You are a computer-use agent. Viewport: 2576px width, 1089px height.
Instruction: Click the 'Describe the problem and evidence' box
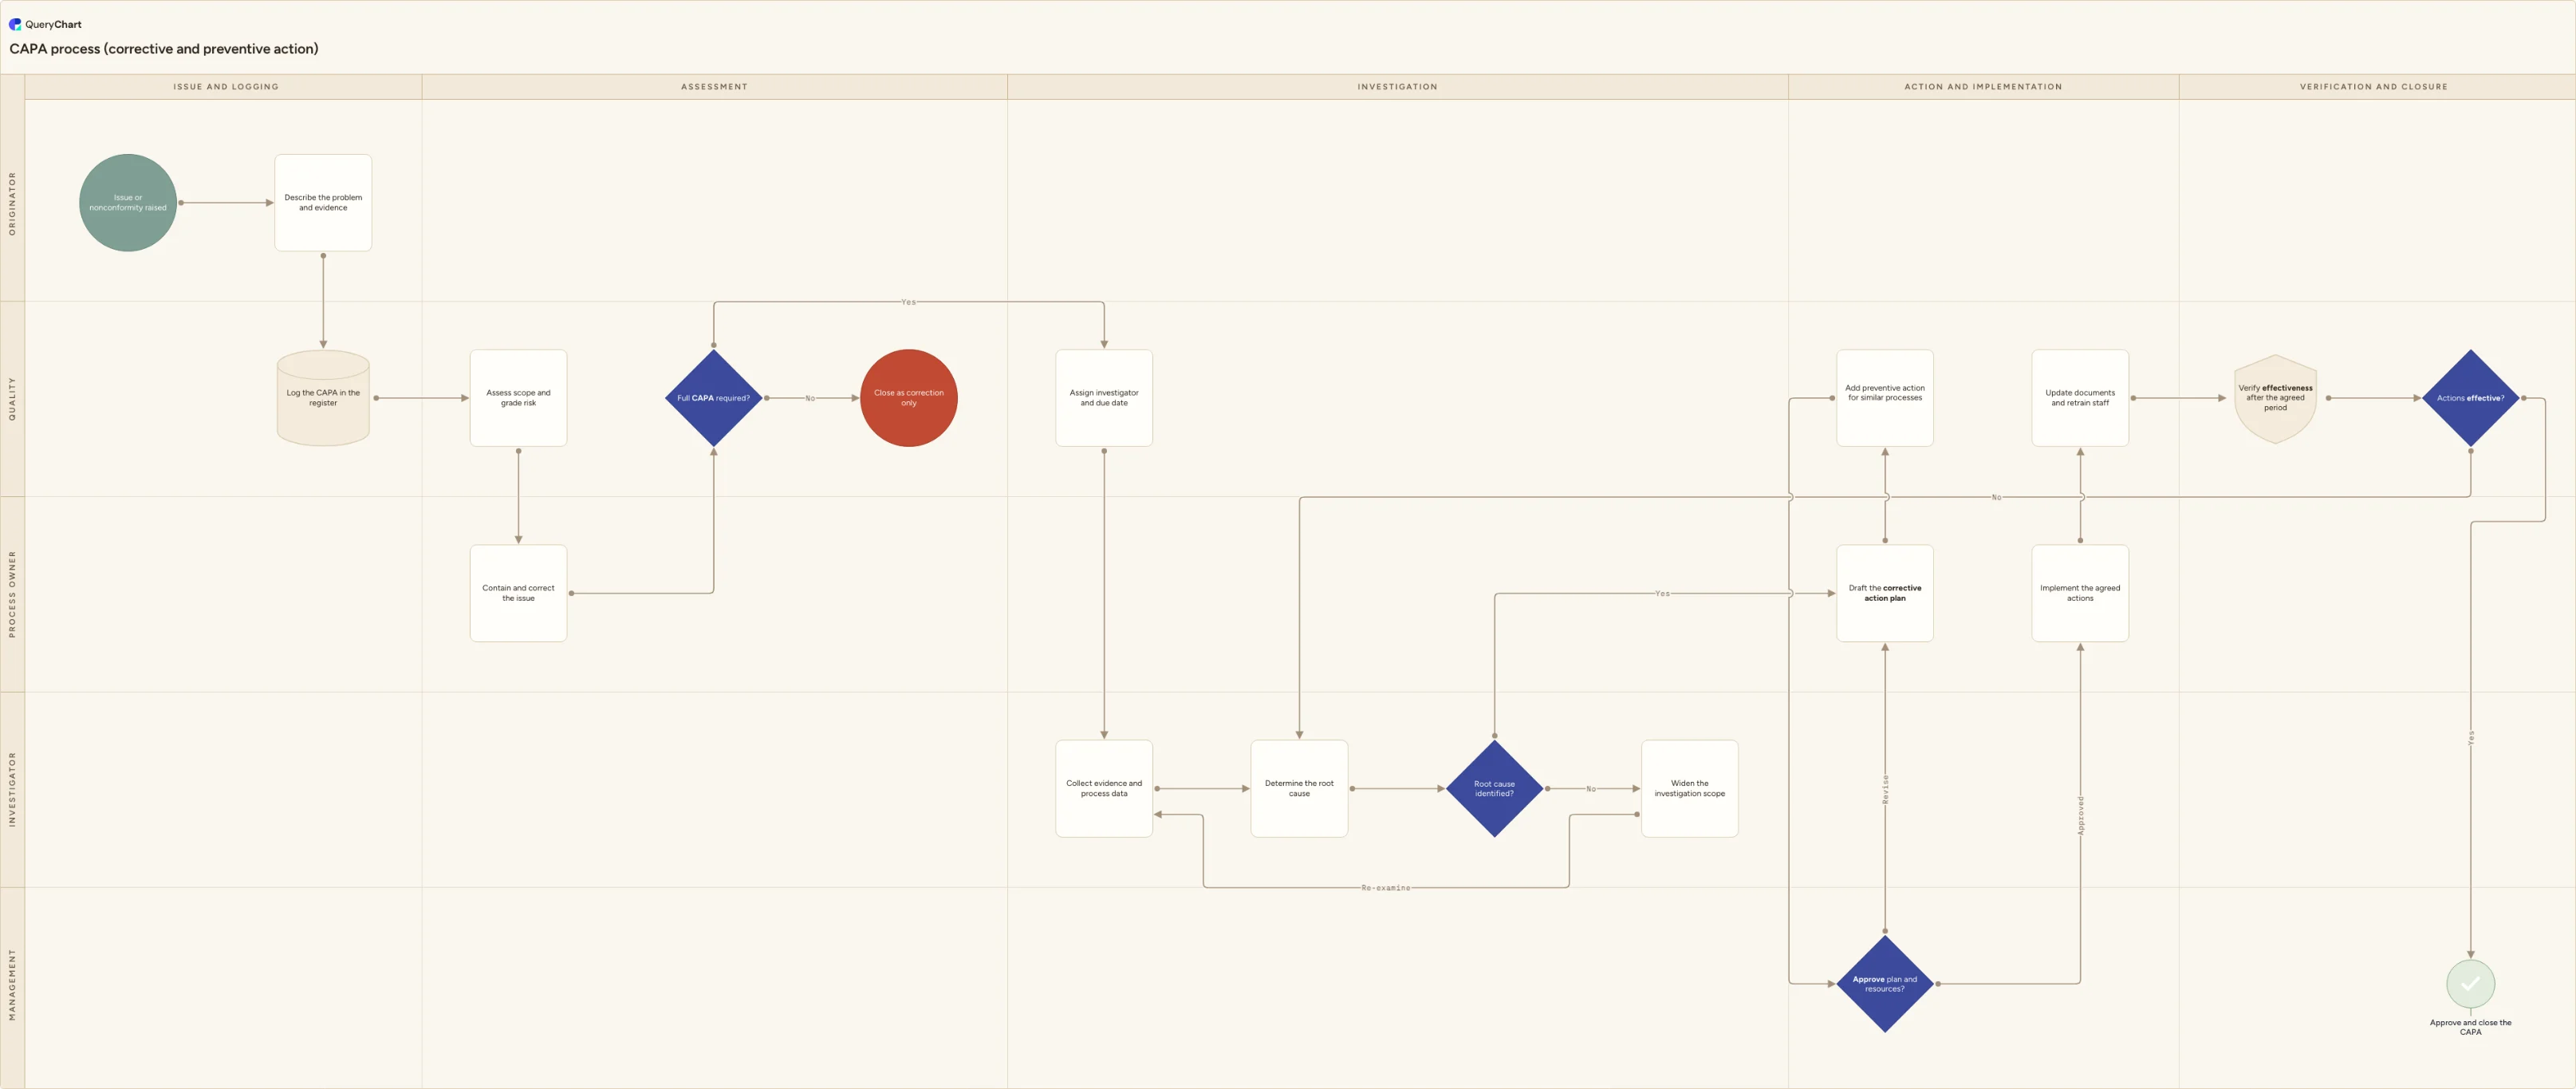[323, 203]
